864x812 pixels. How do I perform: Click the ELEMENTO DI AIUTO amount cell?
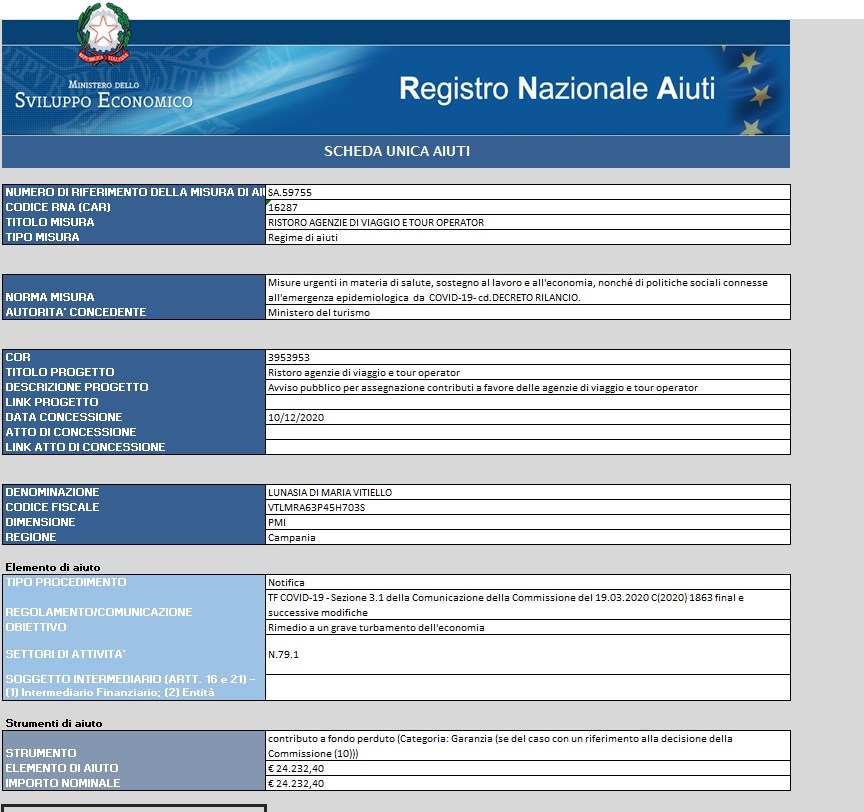[528, 768]
